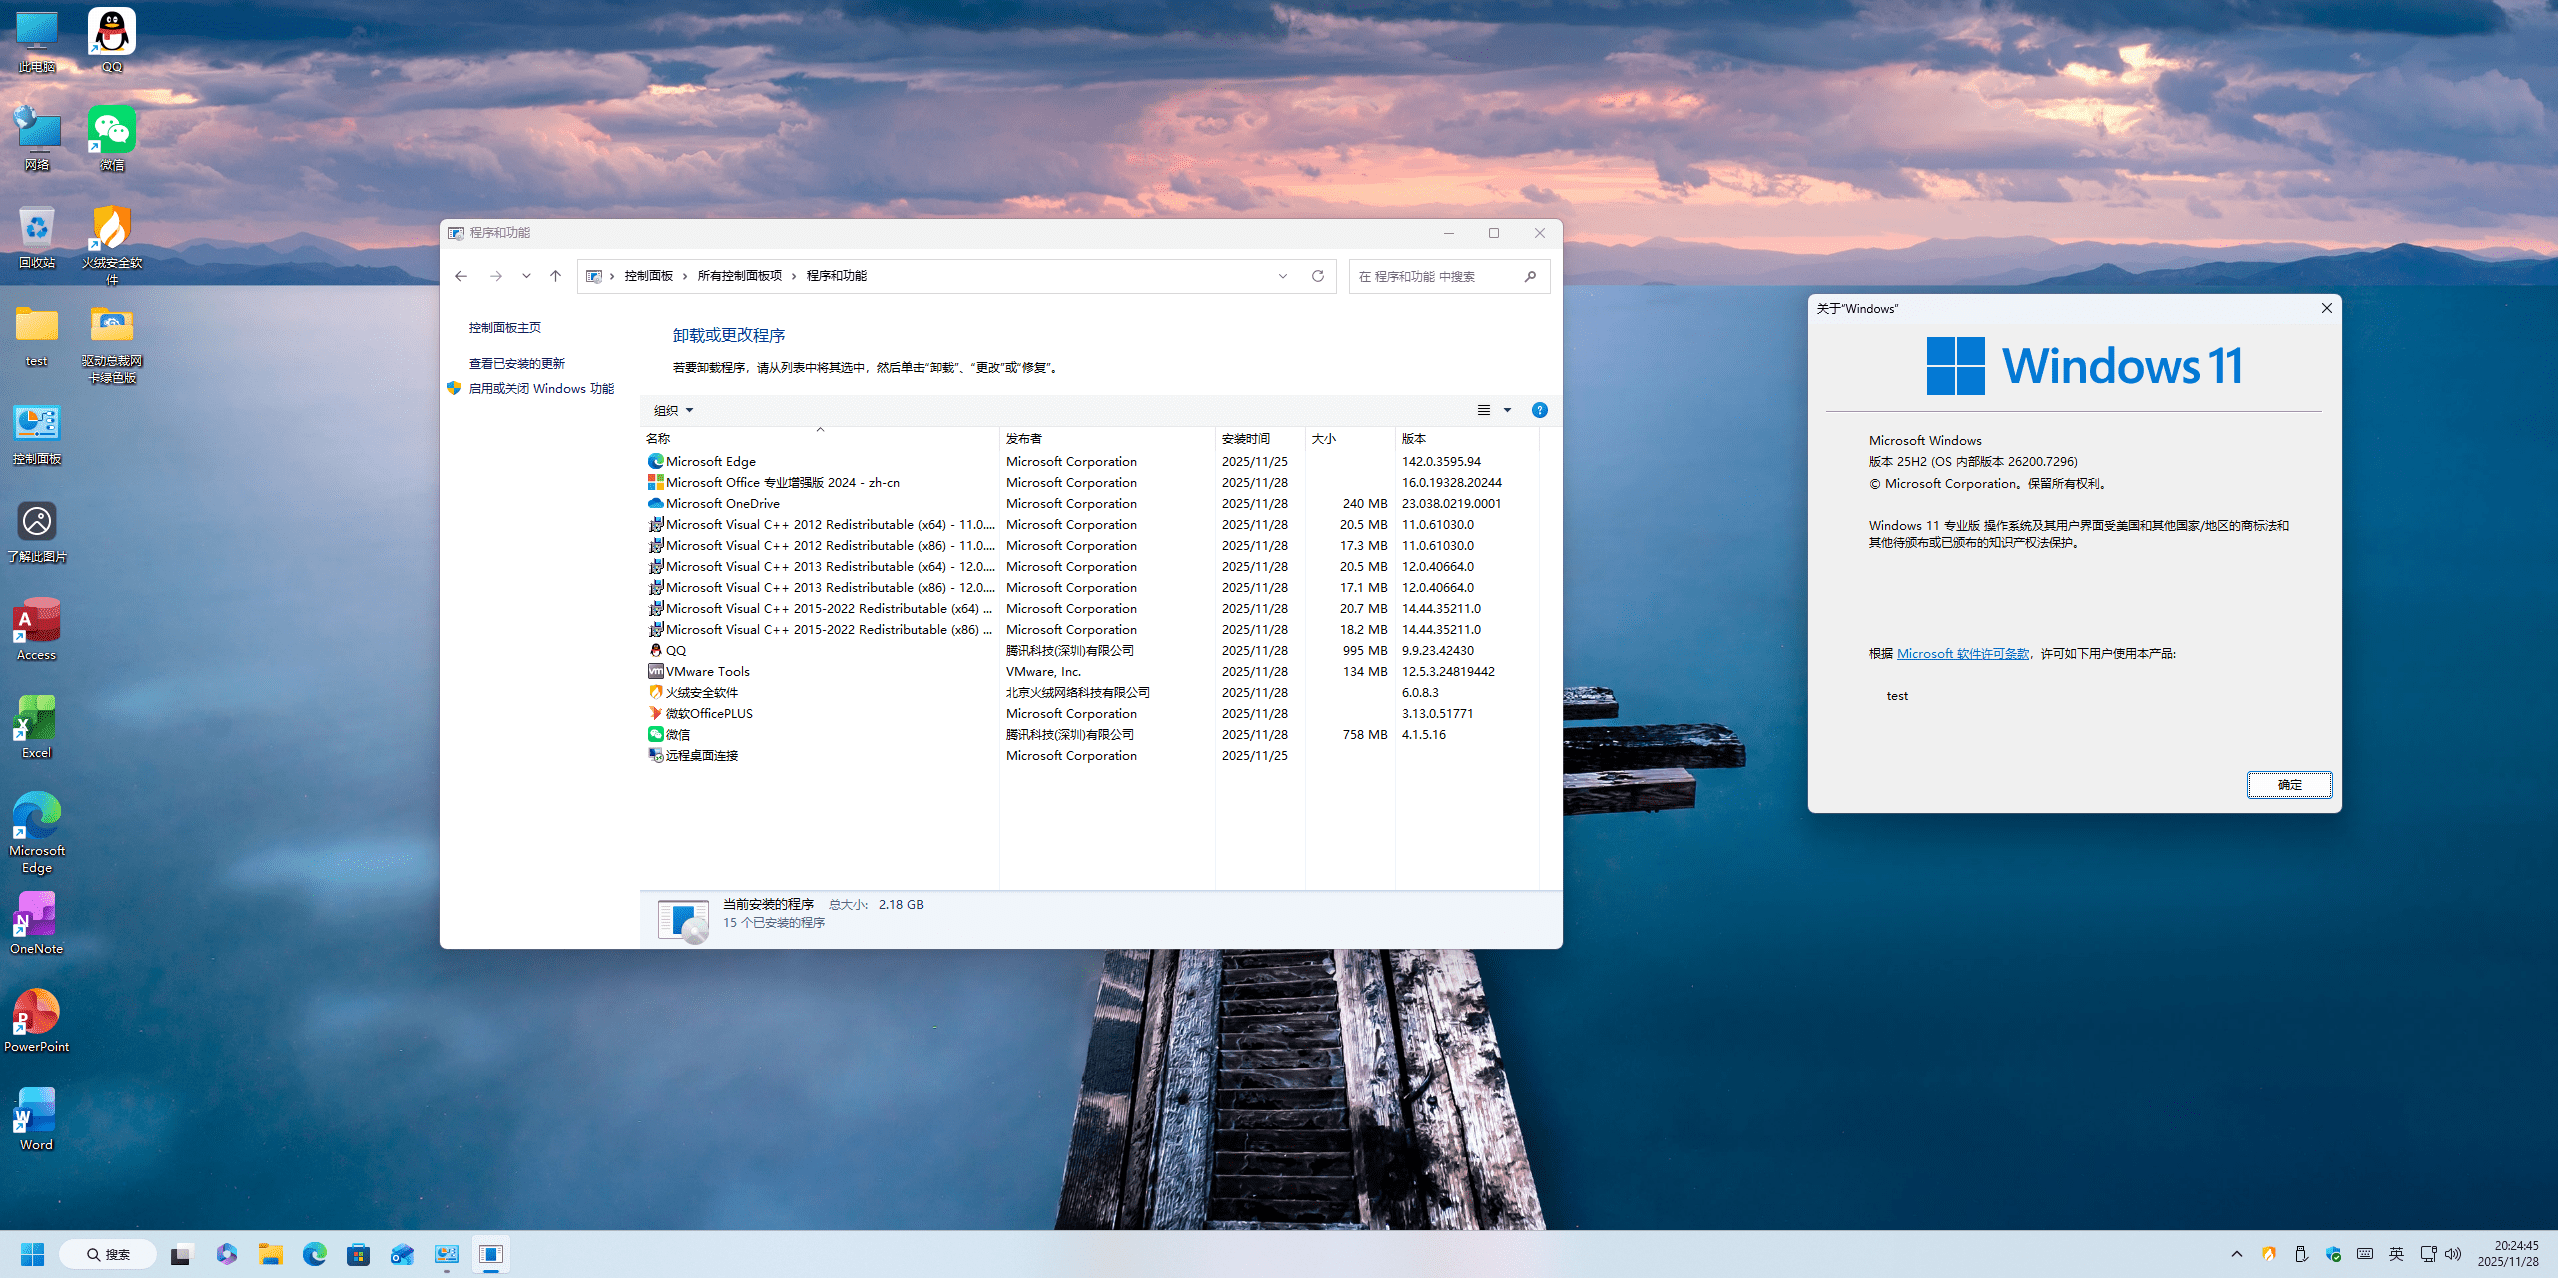Expand hidden tray icons with the chevron

[x=2237, y=1254]
